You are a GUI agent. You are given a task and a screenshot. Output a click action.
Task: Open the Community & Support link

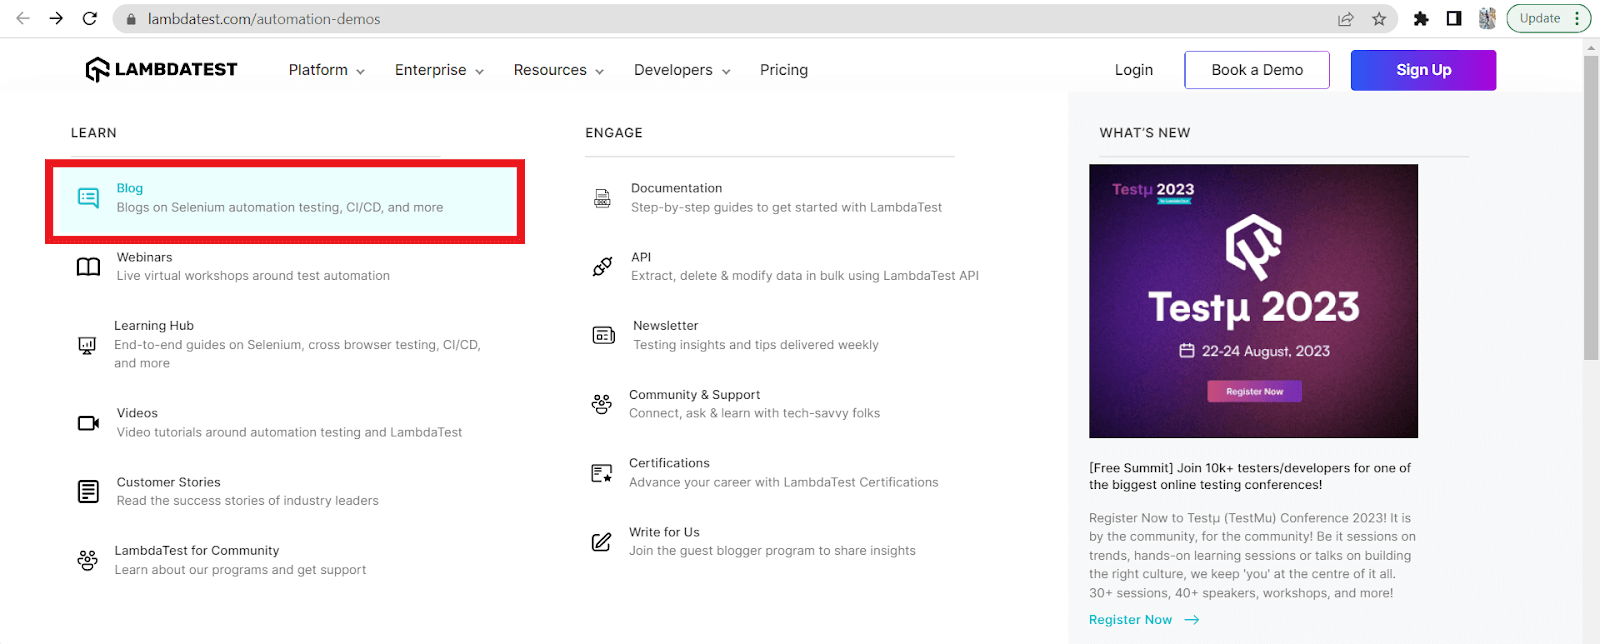(x=694, y=395)
